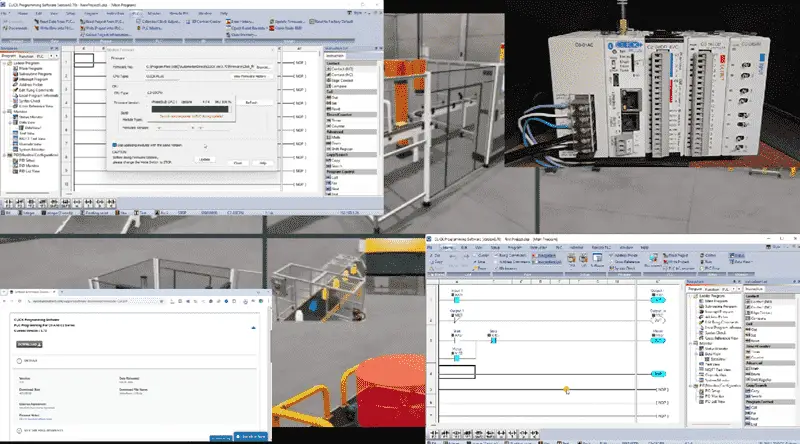Open the PLC menu tab in top window
The width and height of the screenshot is (800, 444).
click(136, 13)
